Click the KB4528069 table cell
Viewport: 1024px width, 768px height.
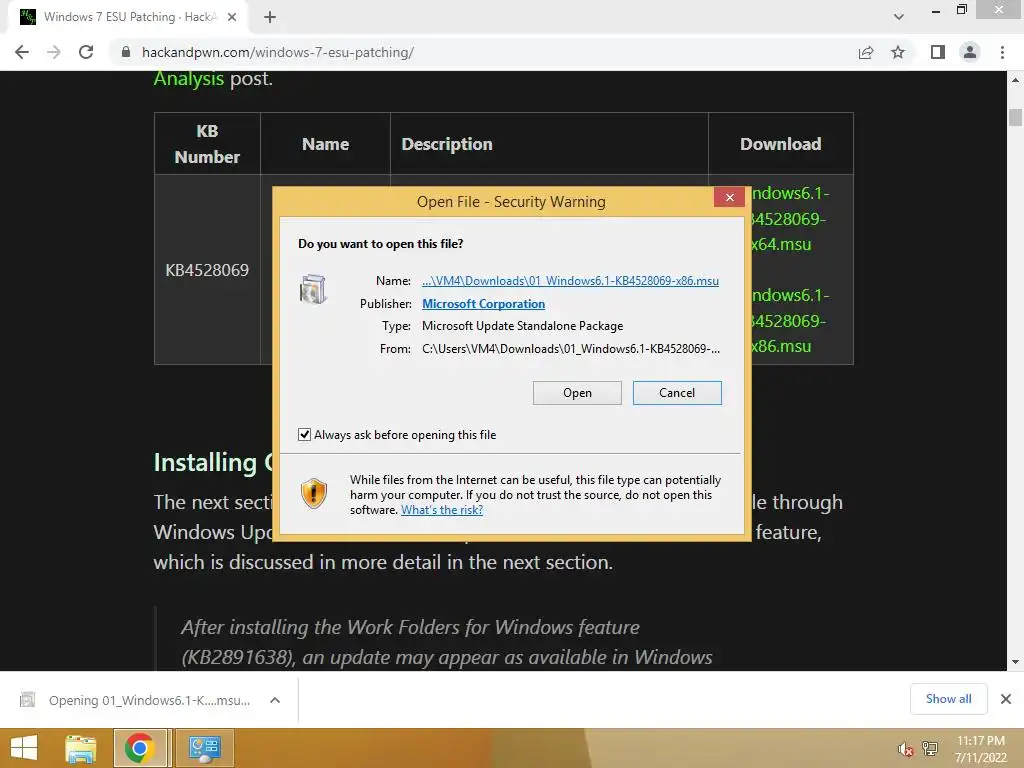click(x=207, y=270)
